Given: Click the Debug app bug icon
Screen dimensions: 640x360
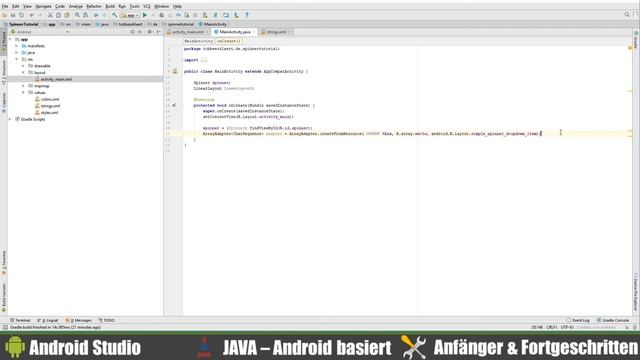Looking at the screenshot, I should [x=162, y=15].
